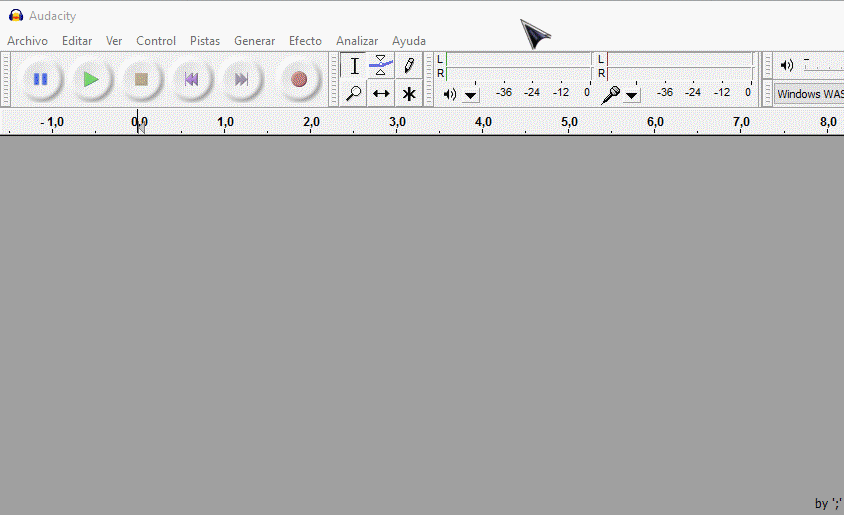This screenshot has height=515, width=844.
Task: Open the Efecto menu
Action: [305, 41]
